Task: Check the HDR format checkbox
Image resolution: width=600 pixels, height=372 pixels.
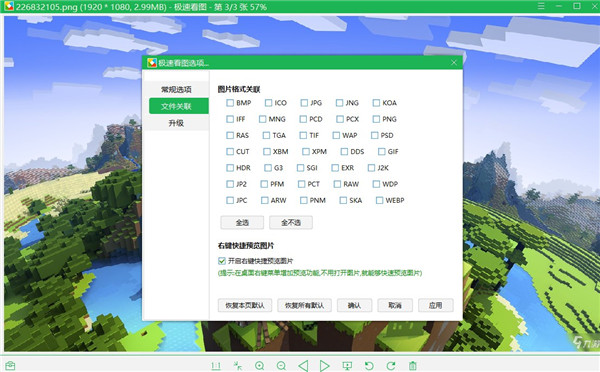Action: 230,168
